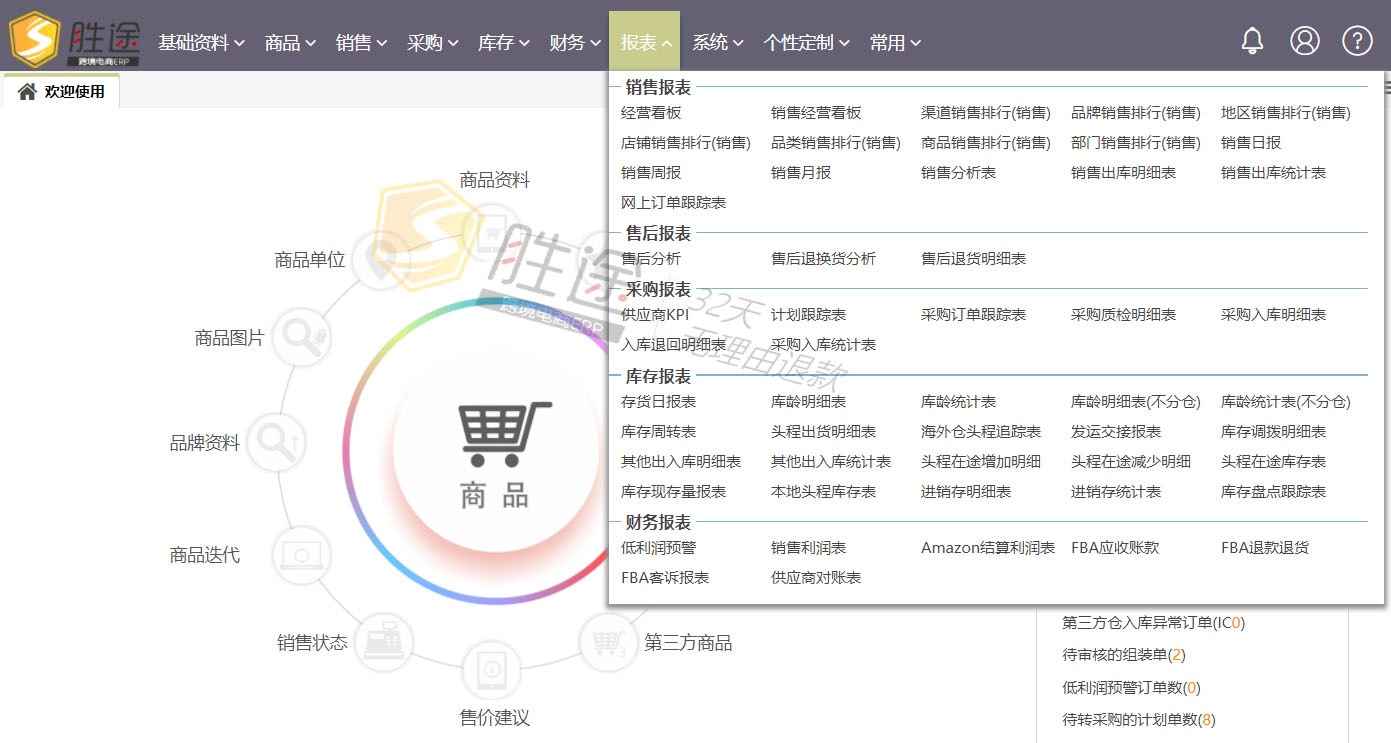Choose 售后退货明细表

(973, 259)
